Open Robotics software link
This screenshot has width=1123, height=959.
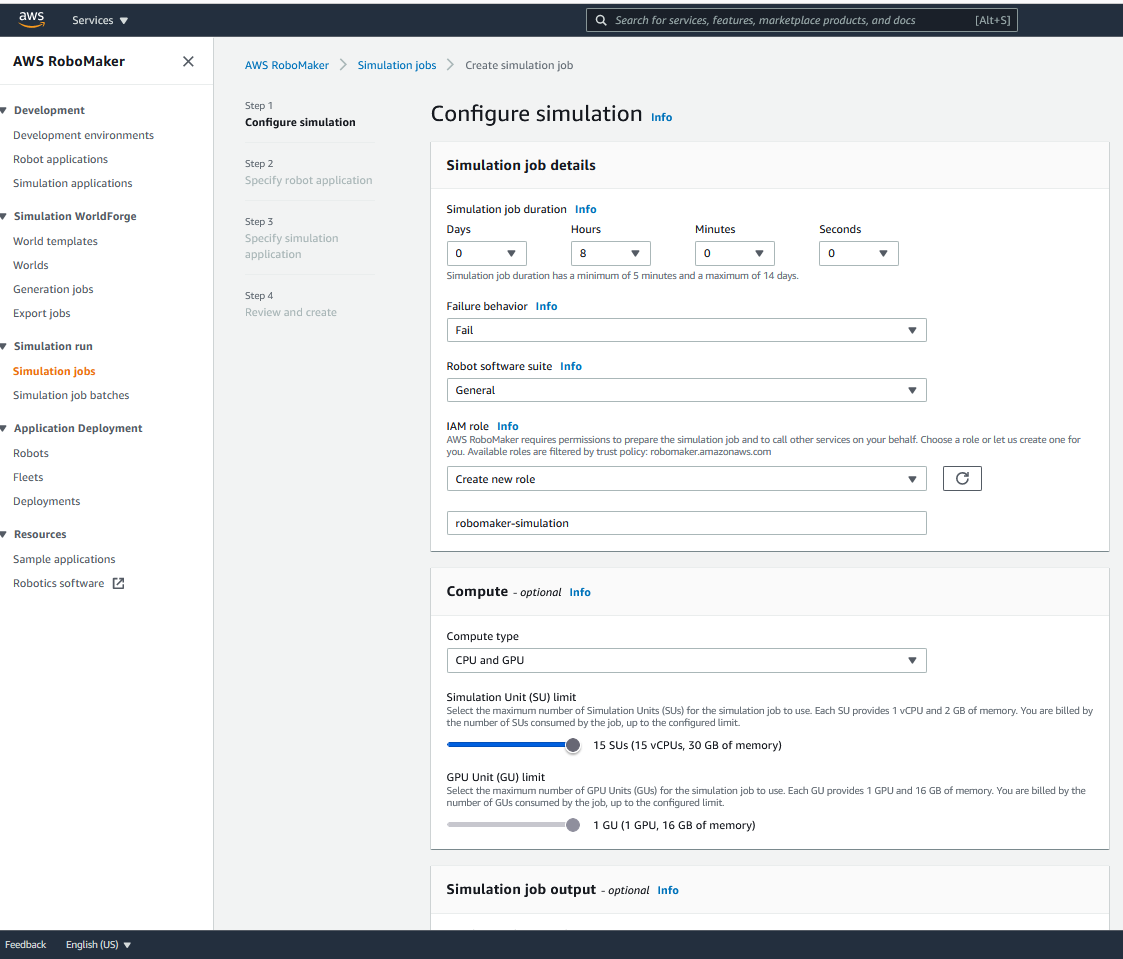pos(58,584)
